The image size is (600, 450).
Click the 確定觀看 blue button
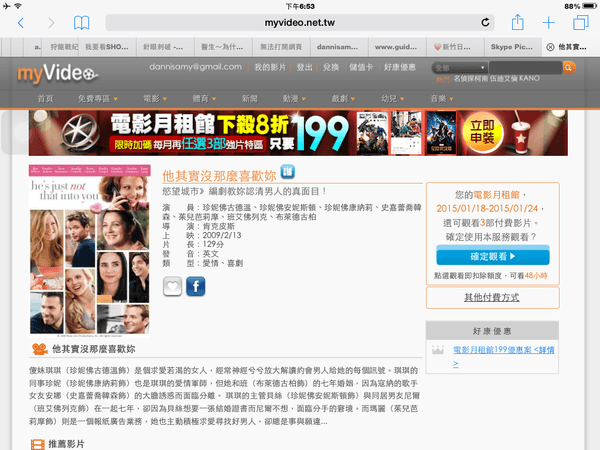pos(493,255)
